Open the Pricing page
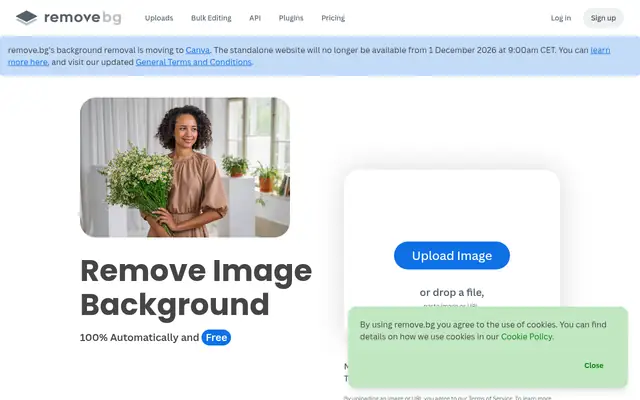Image resolution: width=640 pixels, height=400 pixels. coord(333,18)
